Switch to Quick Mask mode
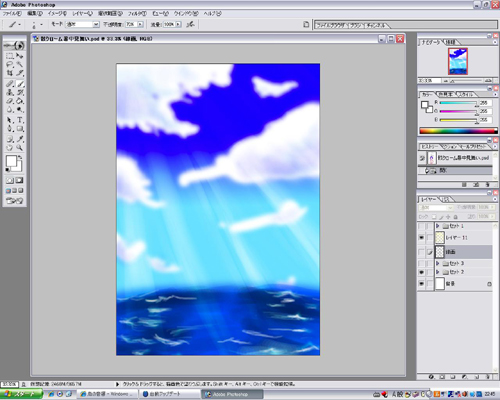 [x=20, y=180]
